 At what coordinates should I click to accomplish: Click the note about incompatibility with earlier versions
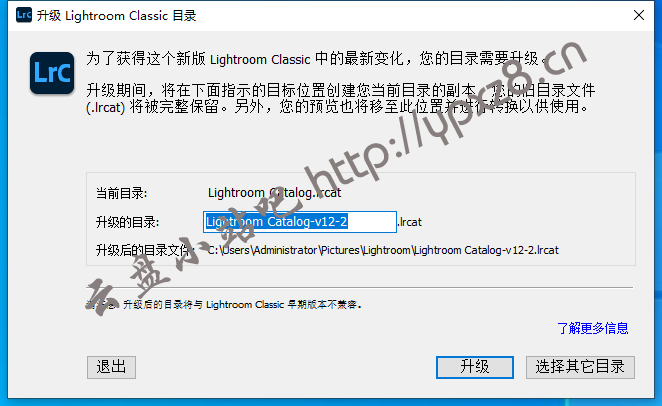pos(224,304)
